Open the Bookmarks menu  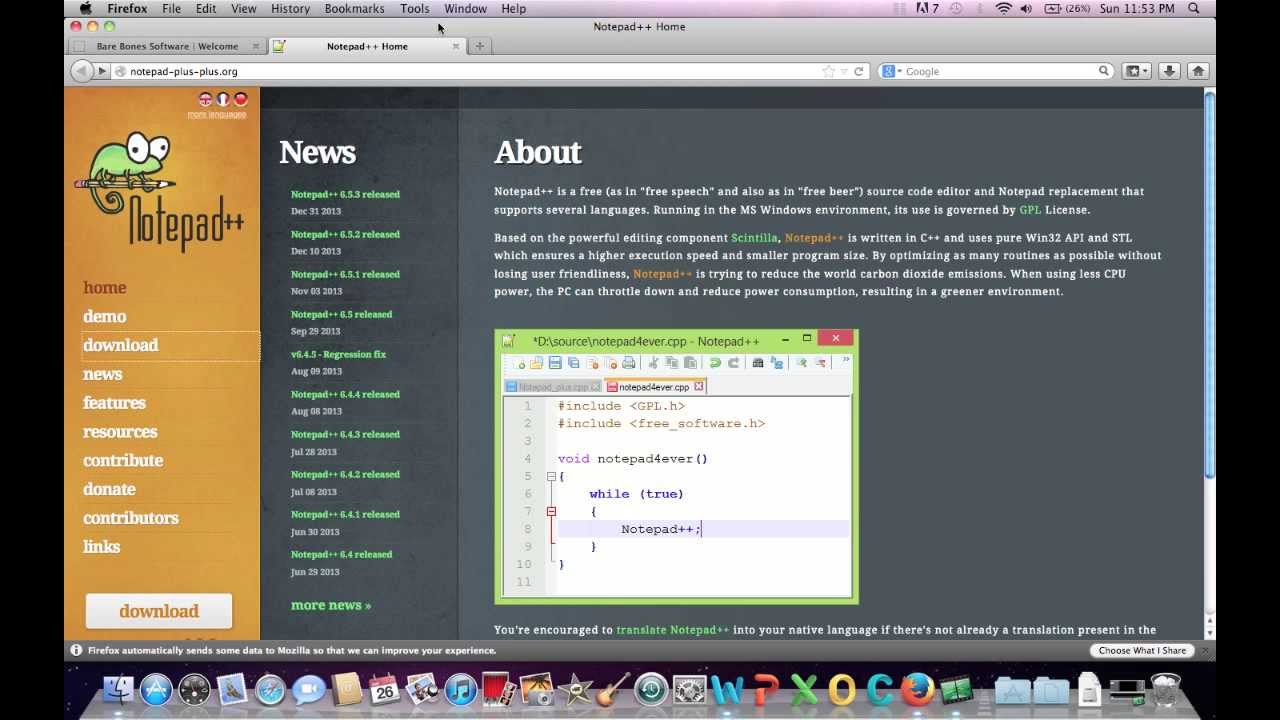[x=354, y=8]
